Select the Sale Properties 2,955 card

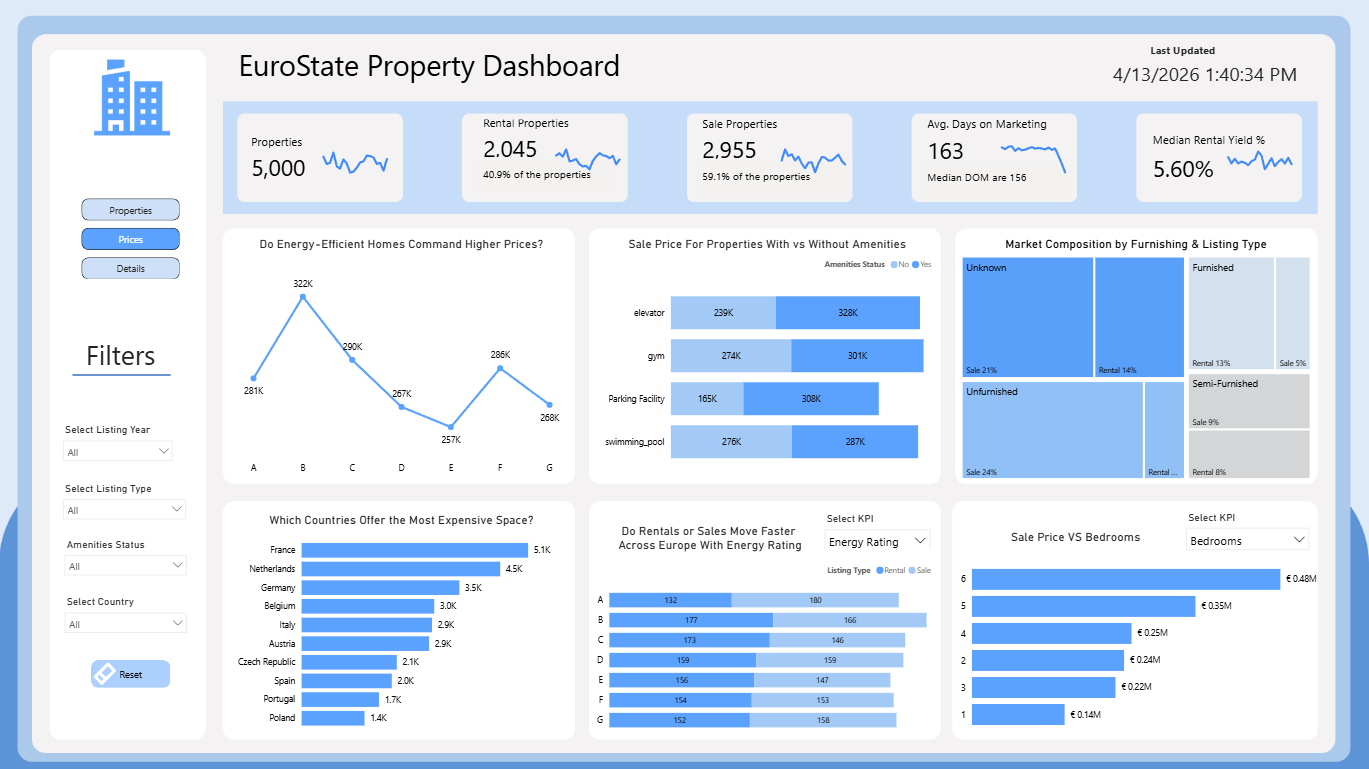[x=770, y=158]
